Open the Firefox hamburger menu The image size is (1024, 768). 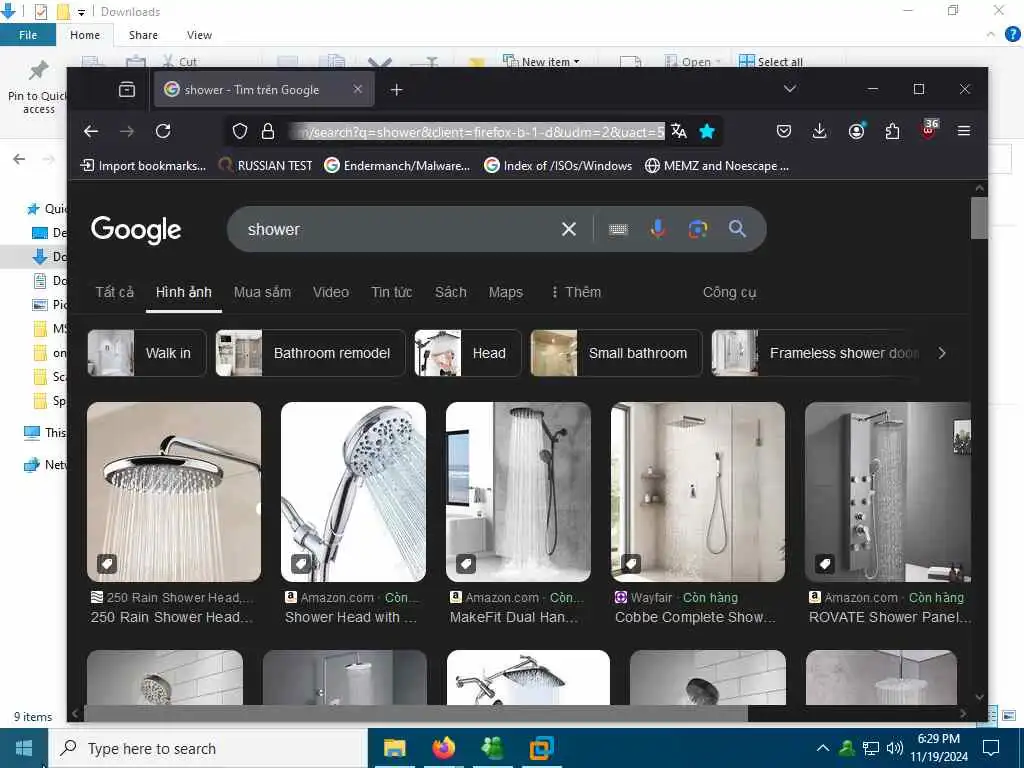(x=964, y=131)
